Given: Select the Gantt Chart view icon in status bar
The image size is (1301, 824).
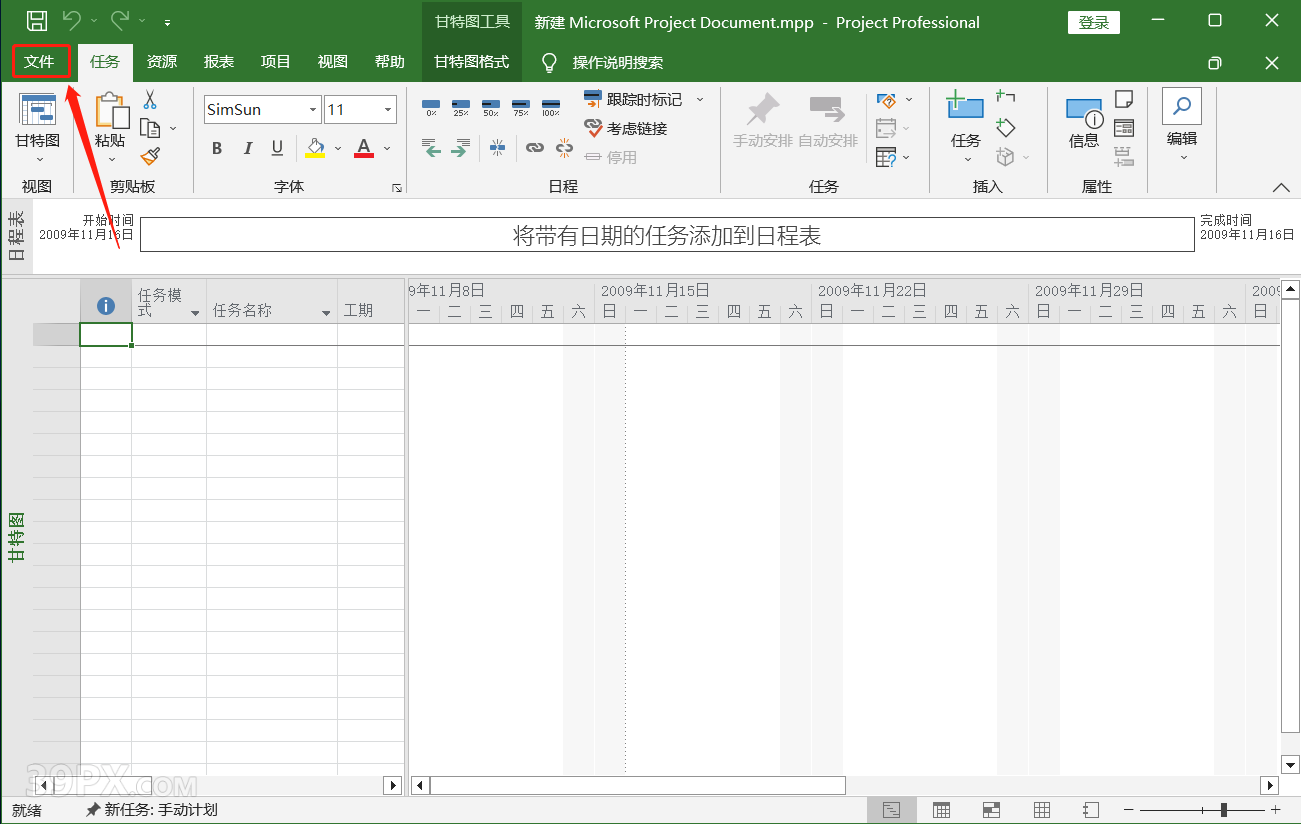Looking at the screenshot, I should click(x=892, y=810).
